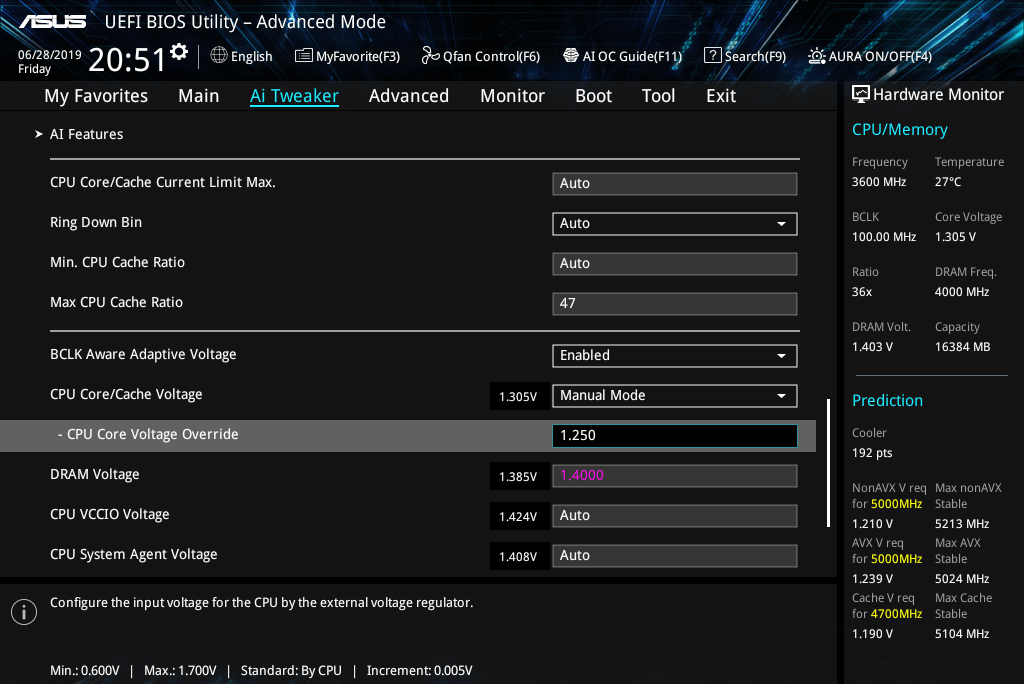Click the CPU/Memory heading
The height and width of the screenshot is (684, 1024).
click(x=899, y=129)
